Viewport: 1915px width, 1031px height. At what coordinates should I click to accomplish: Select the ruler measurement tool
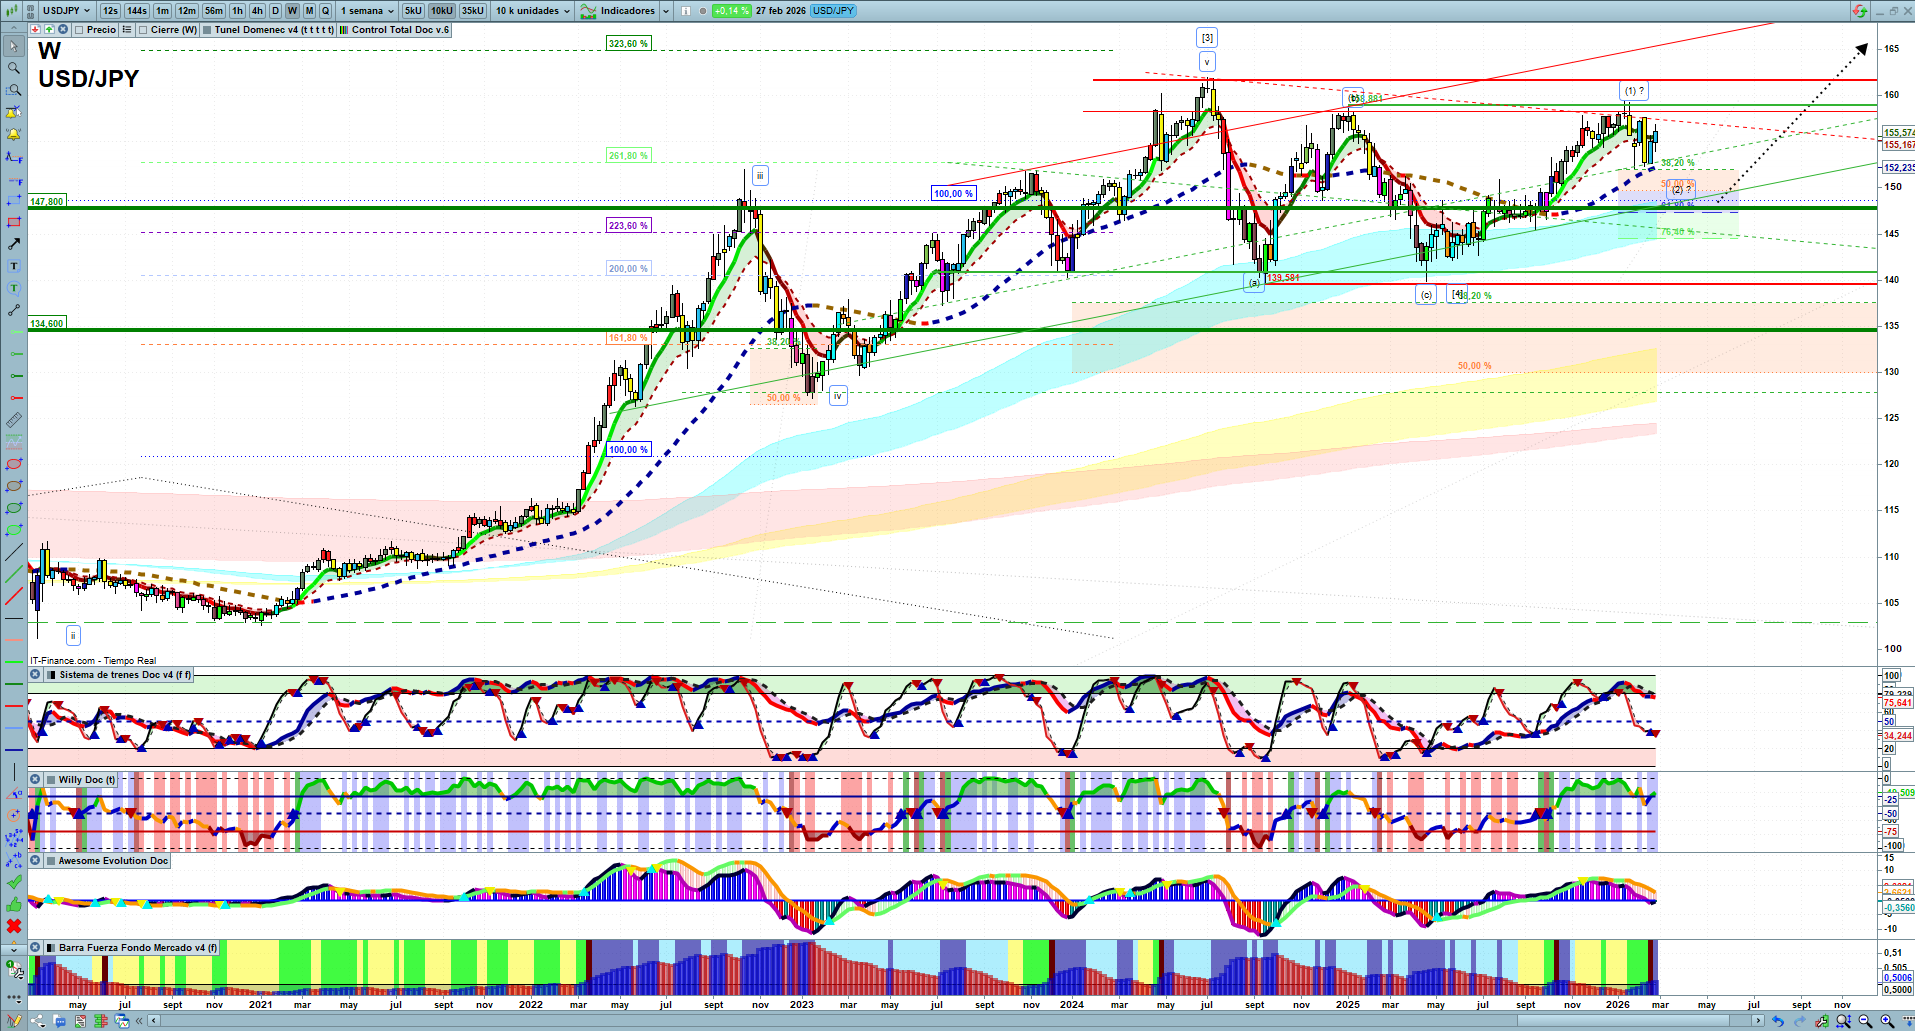[13, 420]
